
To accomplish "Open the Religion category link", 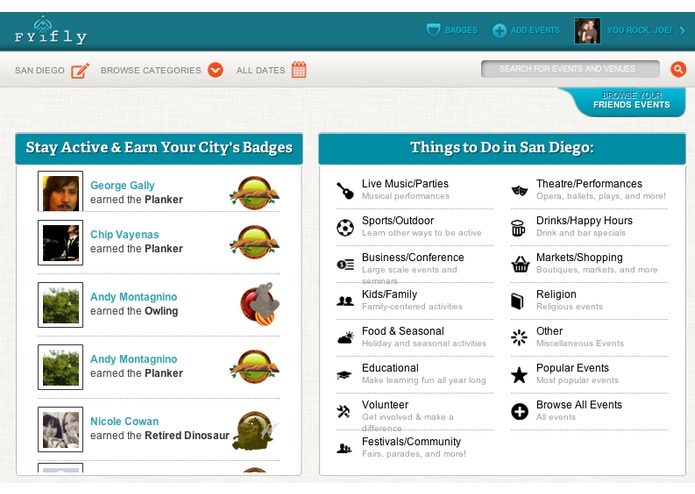I will [x=556, y=294].
